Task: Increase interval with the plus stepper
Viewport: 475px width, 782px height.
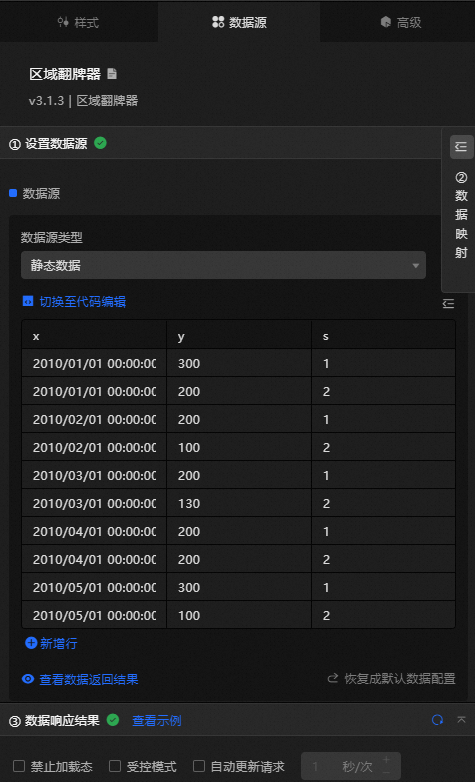Action: 386,760
